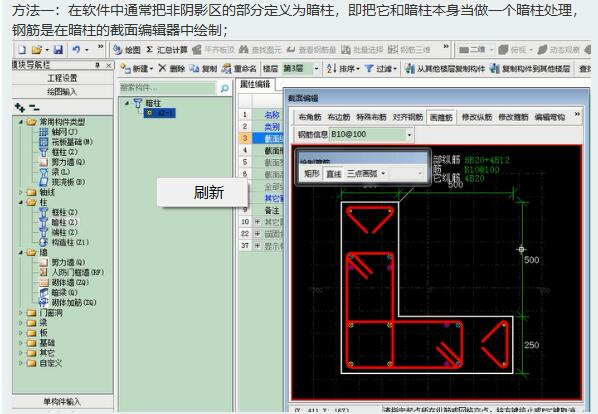Expand property row 22 group
The image size is (598, 414).
[x=257, y=233]
